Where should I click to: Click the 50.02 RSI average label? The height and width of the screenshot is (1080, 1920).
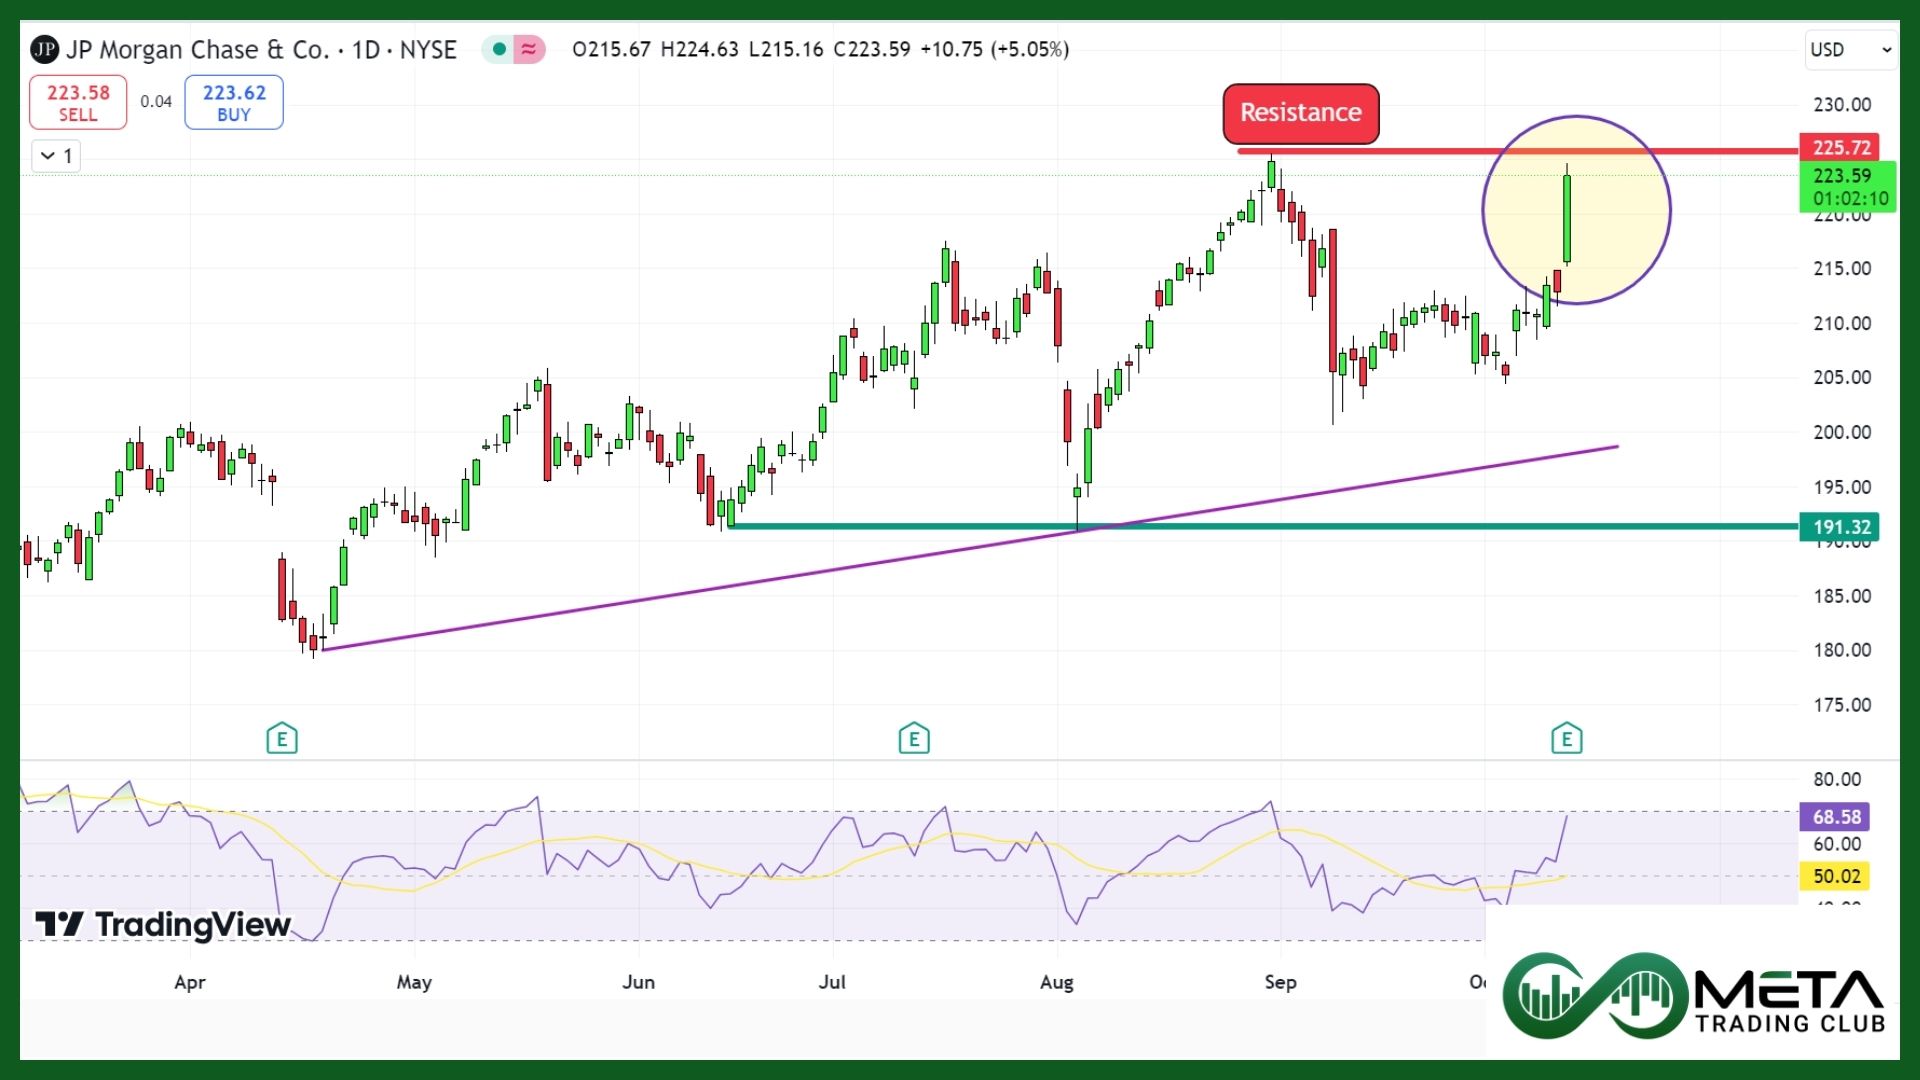[1835, 876]
